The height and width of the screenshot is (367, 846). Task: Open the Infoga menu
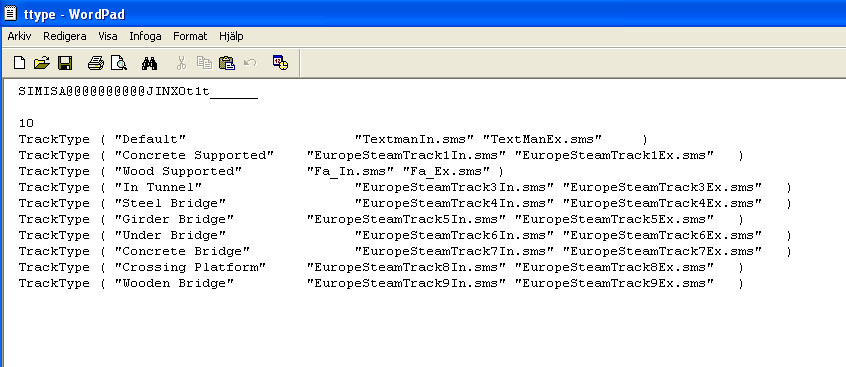145,36
